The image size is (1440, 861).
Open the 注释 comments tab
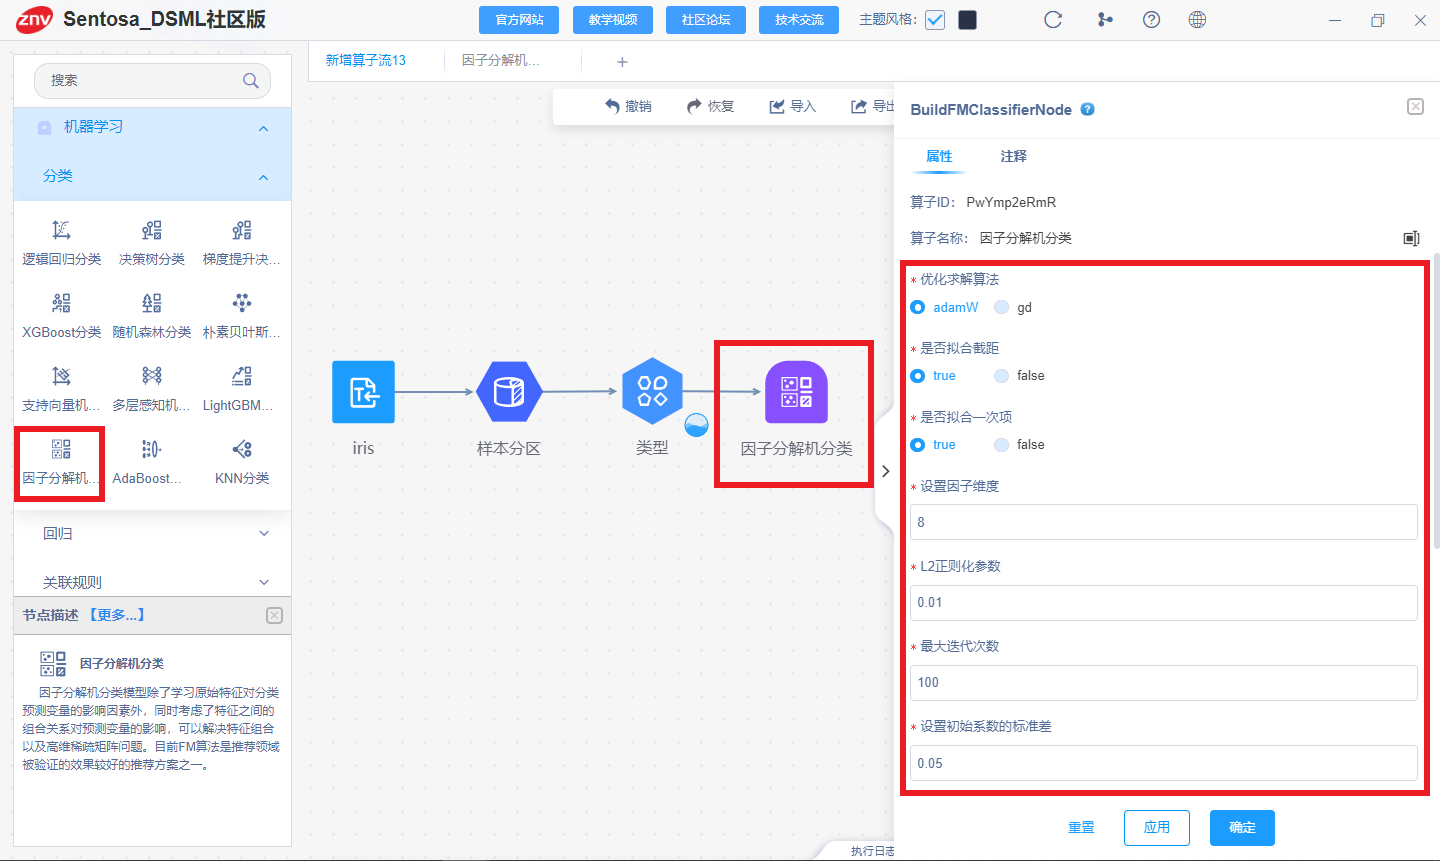pos(1014,156)
